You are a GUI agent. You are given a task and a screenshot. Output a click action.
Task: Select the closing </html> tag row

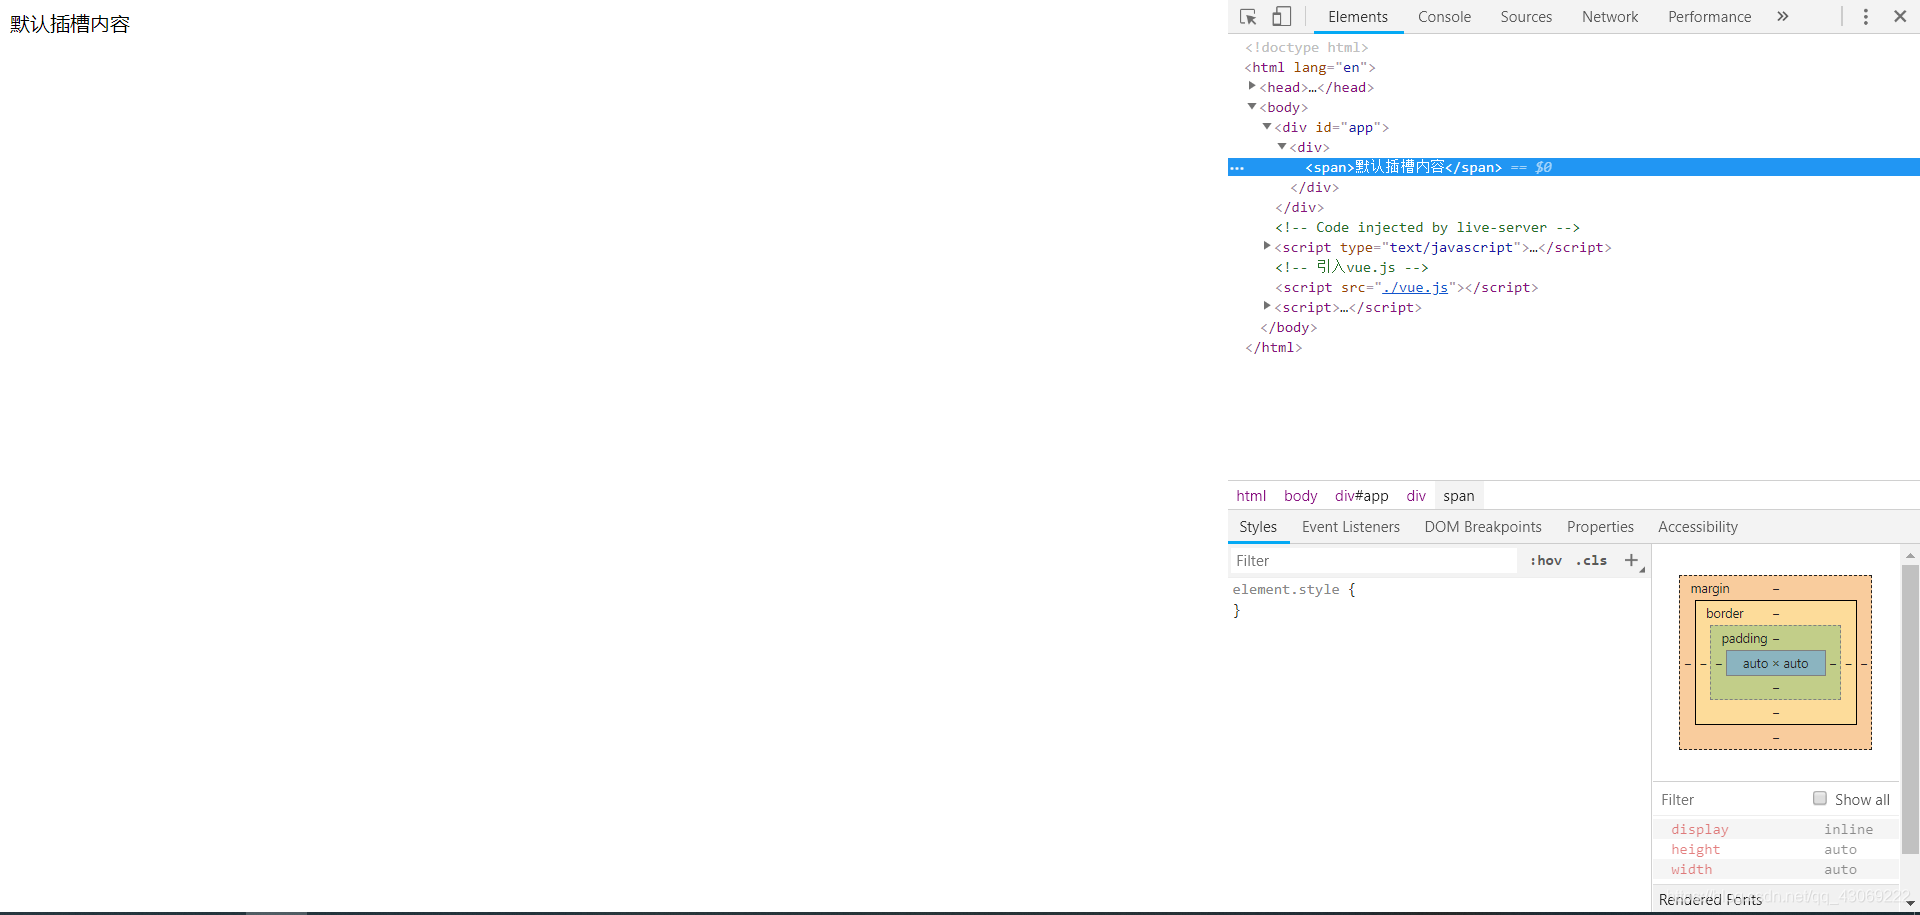pos(1273,347)
